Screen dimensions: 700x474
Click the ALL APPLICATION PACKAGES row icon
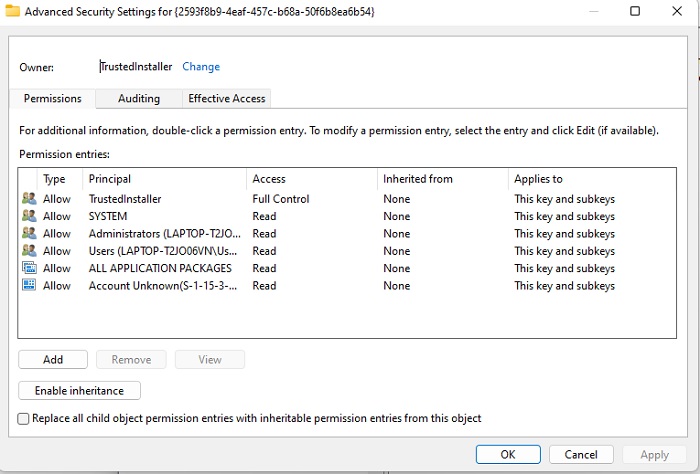point(29,268)
